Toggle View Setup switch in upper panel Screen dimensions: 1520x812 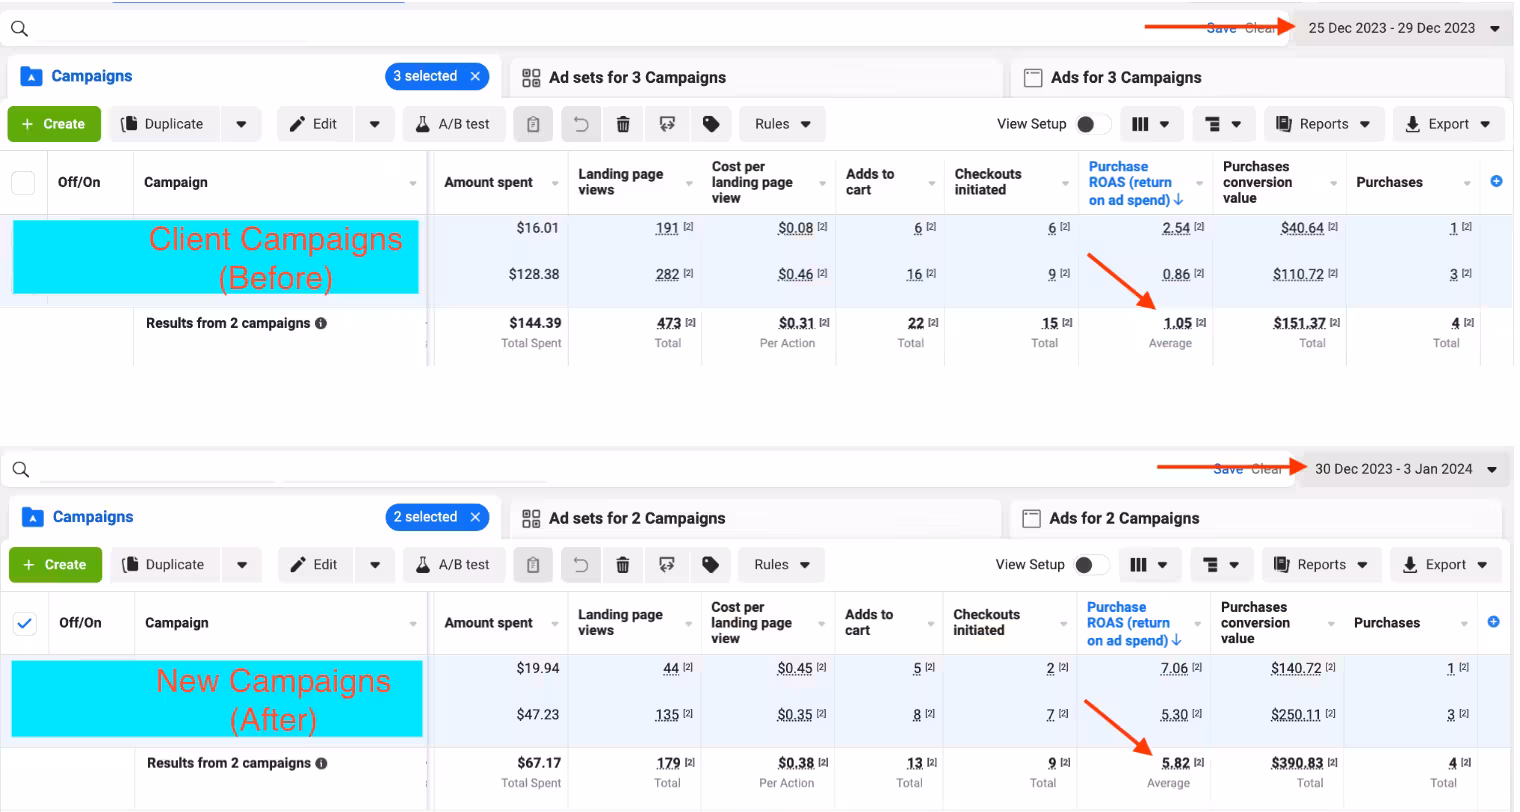[x=1092, y=124]
